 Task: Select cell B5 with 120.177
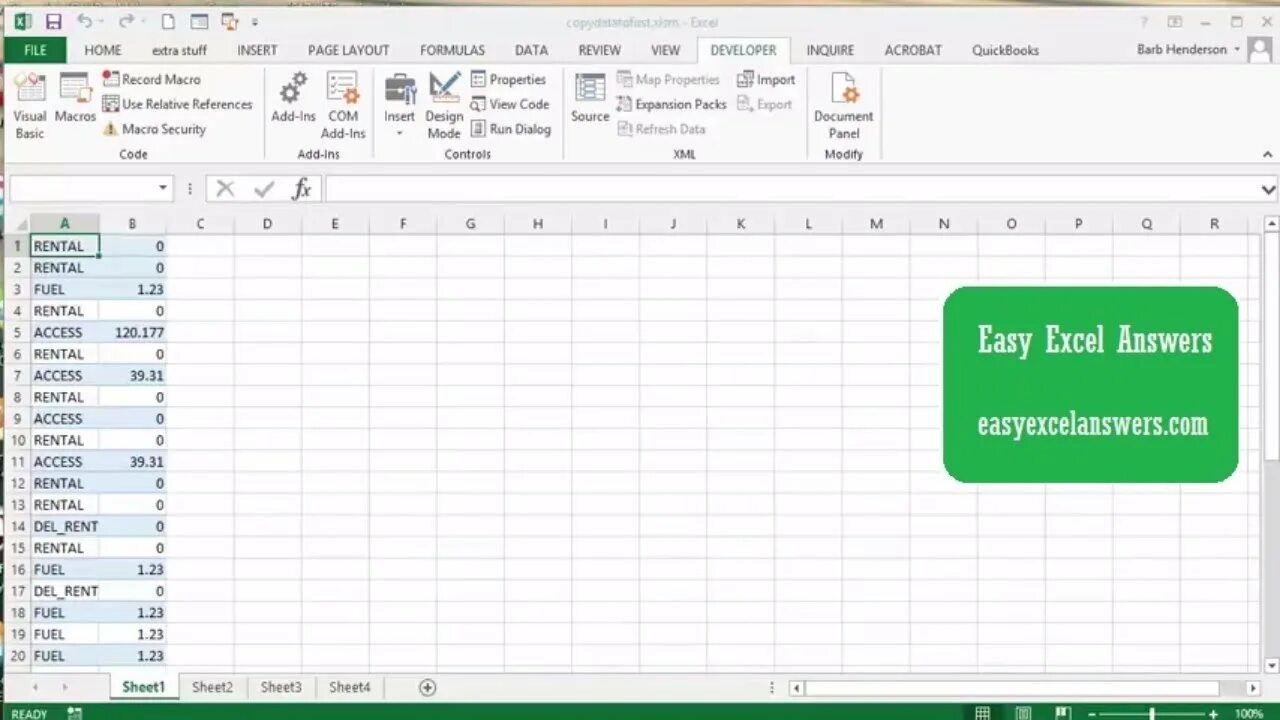point(132,332)
